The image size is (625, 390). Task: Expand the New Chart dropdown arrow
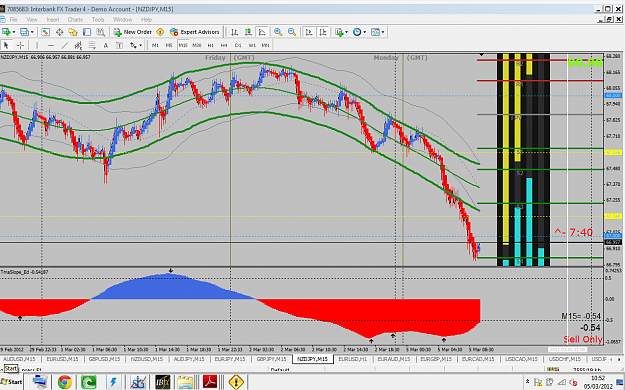(x=14, y=32)
